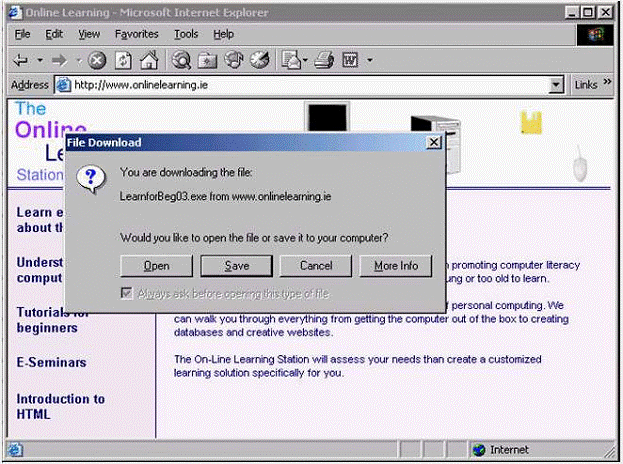Open the Tools menu

(x=187, y=34)
